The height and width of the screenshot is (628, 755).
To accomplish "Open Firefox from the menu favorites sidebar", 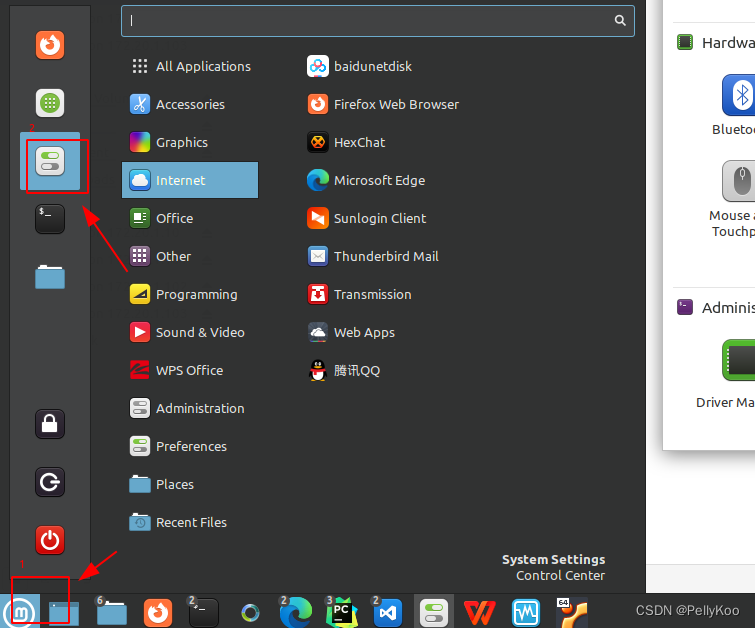I will 50,45.
